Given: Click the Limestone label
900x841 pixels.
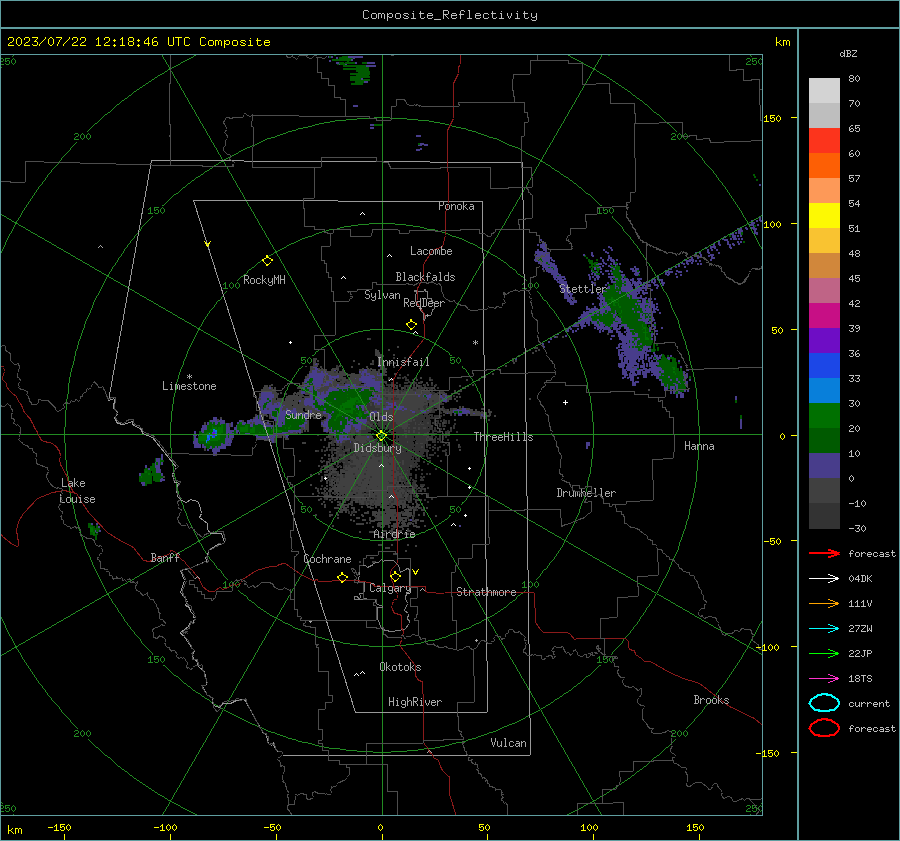Looking at the screenshot, I should tap(189, 386).
